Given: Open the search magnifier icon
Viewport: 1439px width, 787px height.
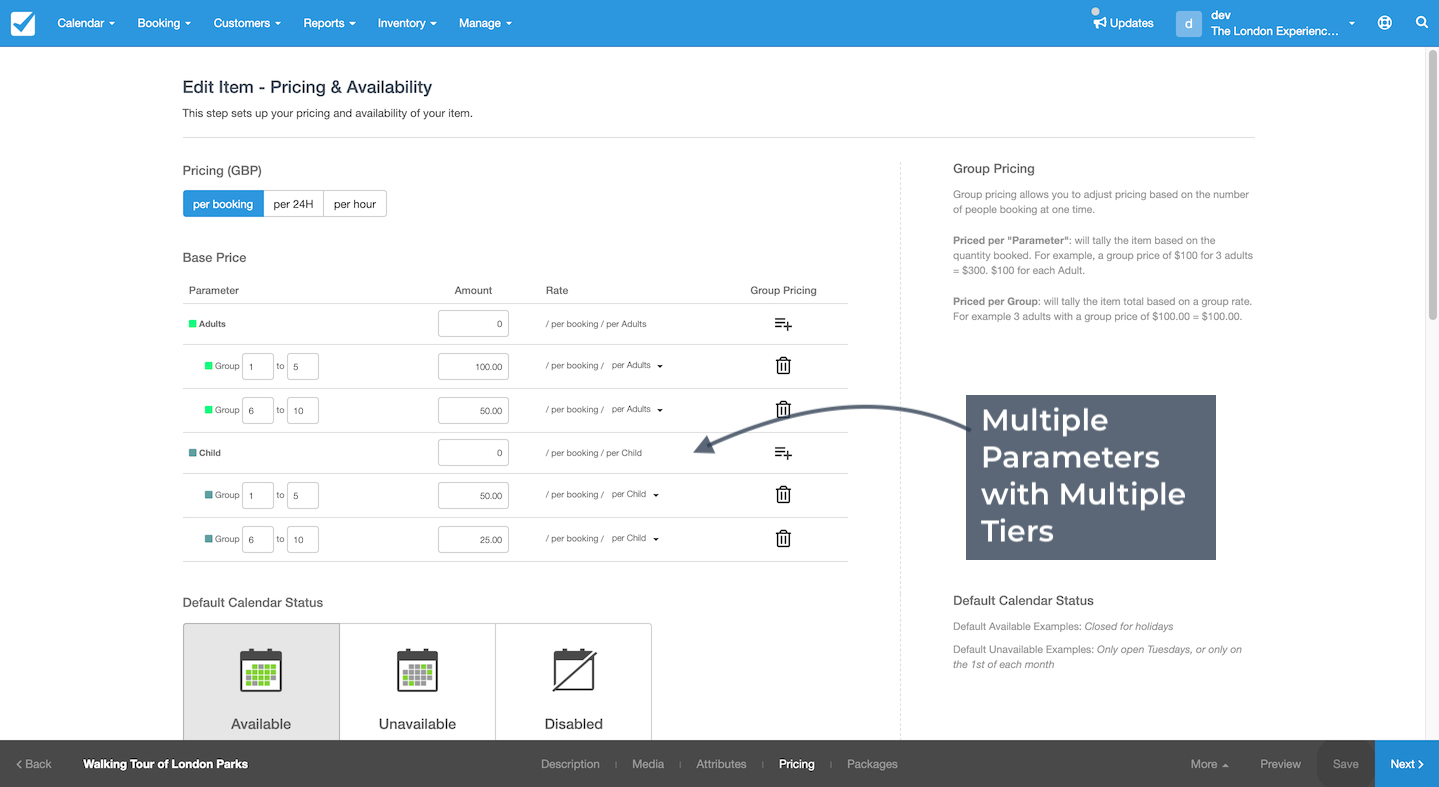Looking at the screenshot, I should 1422,23.
